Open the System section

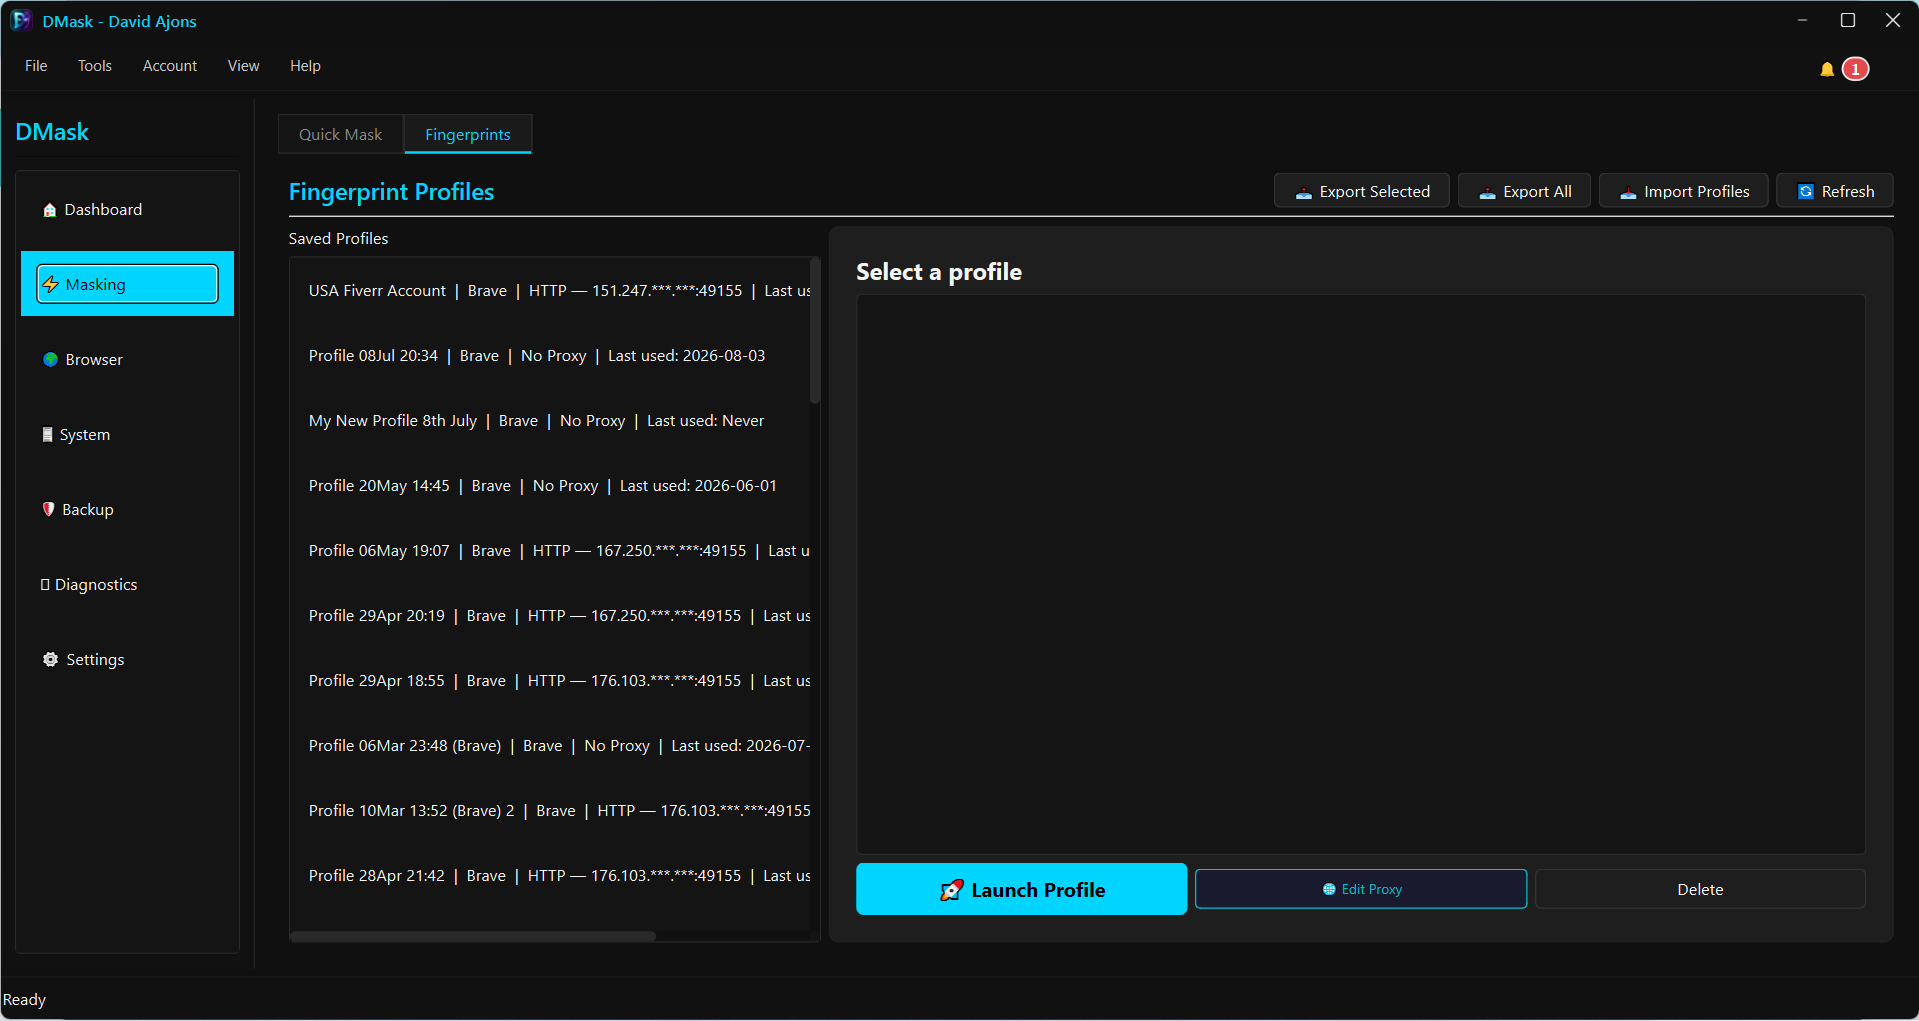coord(127,435)
